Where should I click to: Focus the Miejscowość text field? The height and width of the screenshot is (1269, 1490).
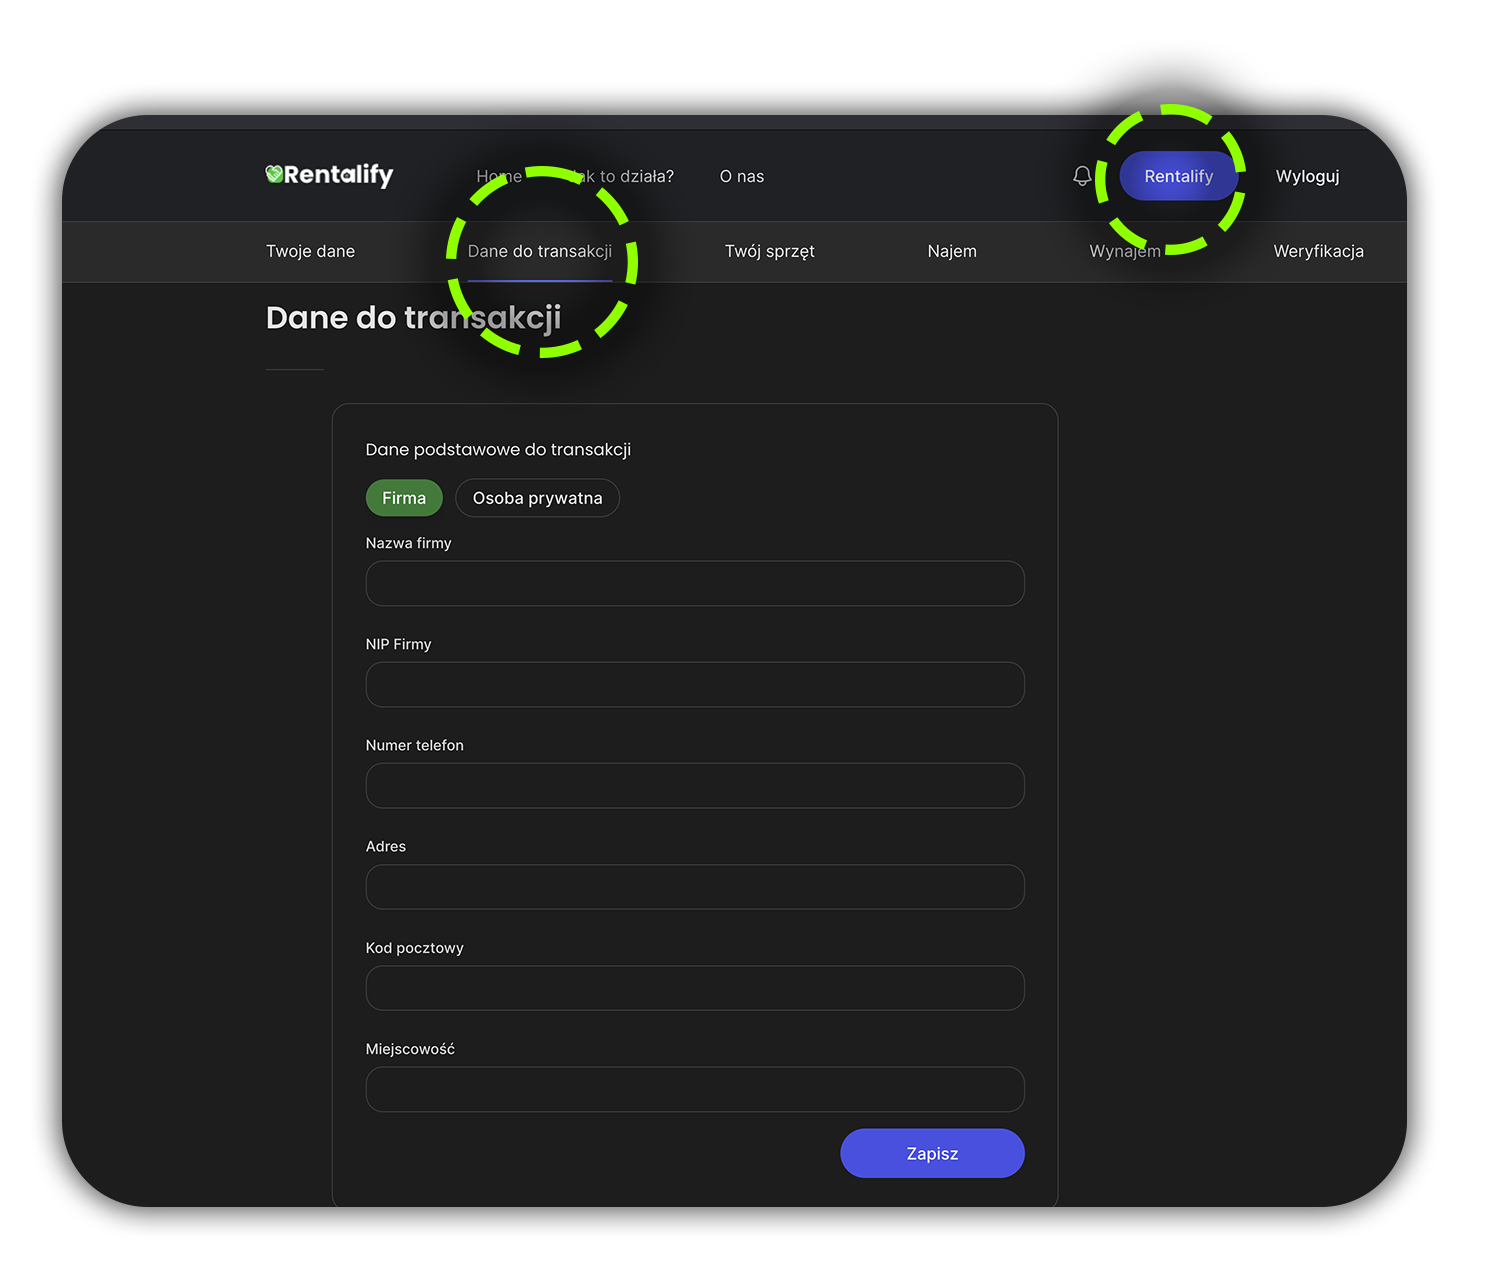click(x=695, y=1089)
